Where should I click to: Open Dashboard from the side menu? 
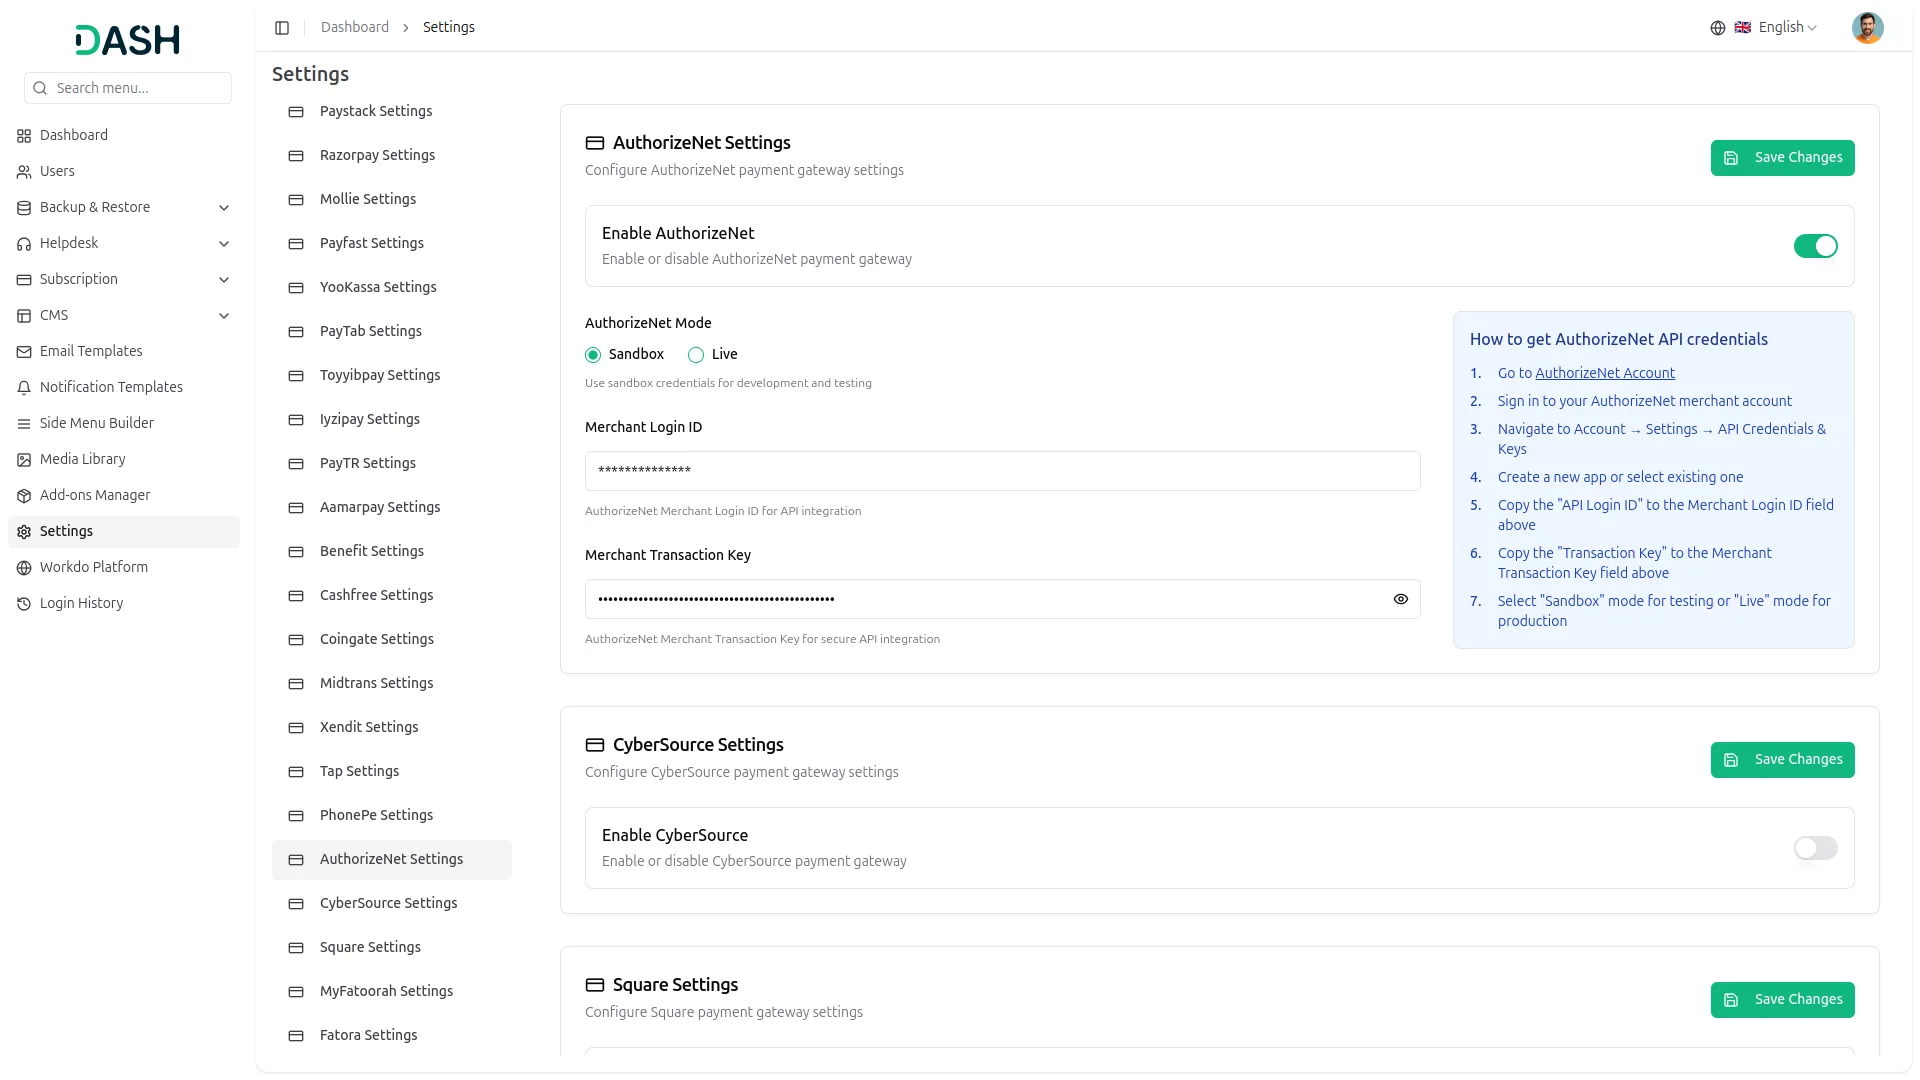point(124,136)
